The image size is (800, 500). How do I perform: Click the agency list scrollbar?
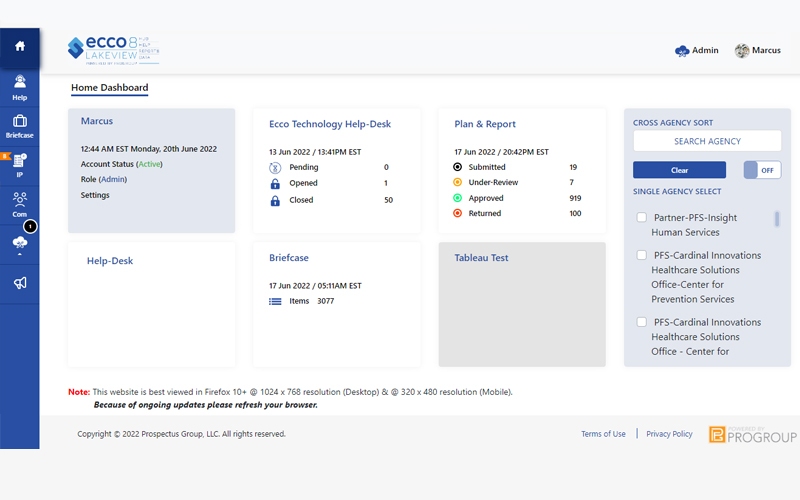[x=777, y=219]
